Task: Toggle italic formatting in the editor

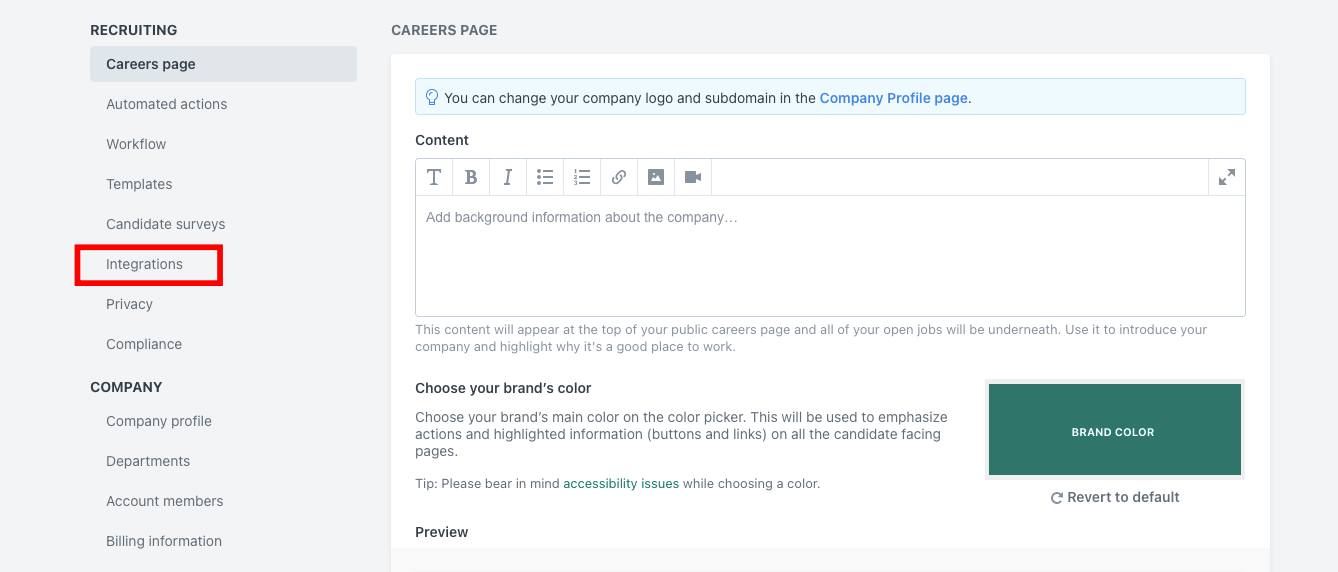Action: click(x=508, y=177)
